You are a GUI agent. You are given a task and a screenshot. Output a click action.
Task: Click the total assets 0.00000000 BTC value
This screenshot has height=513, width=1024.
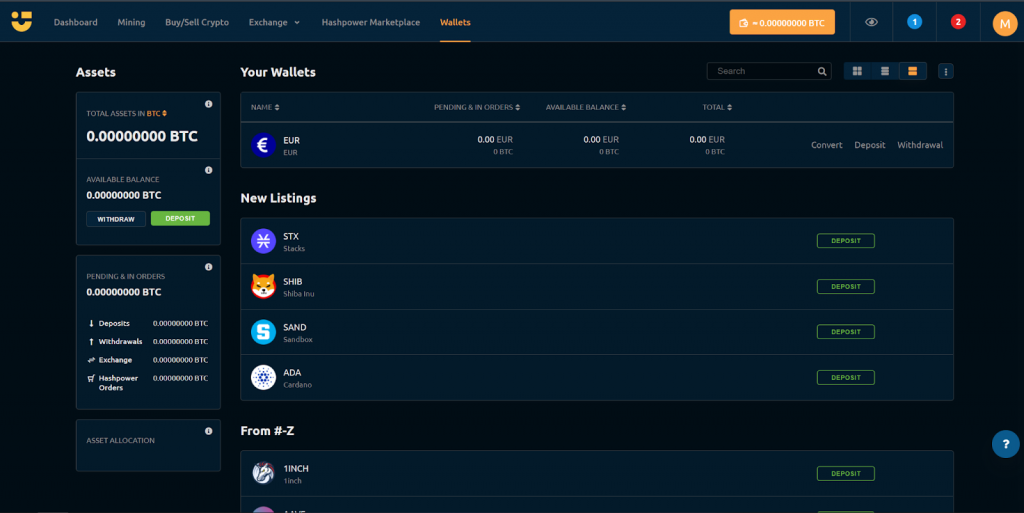click(142, 136)
